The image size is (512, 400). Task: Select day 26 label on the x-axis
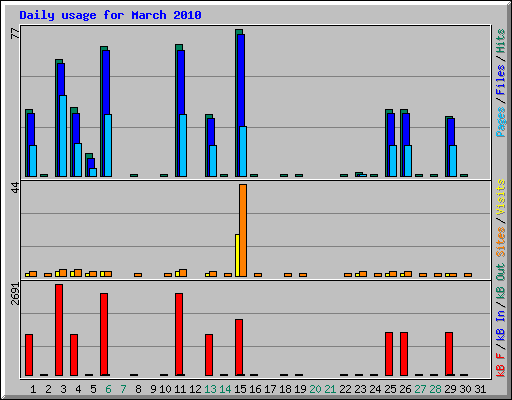click(x=405, y=389)
